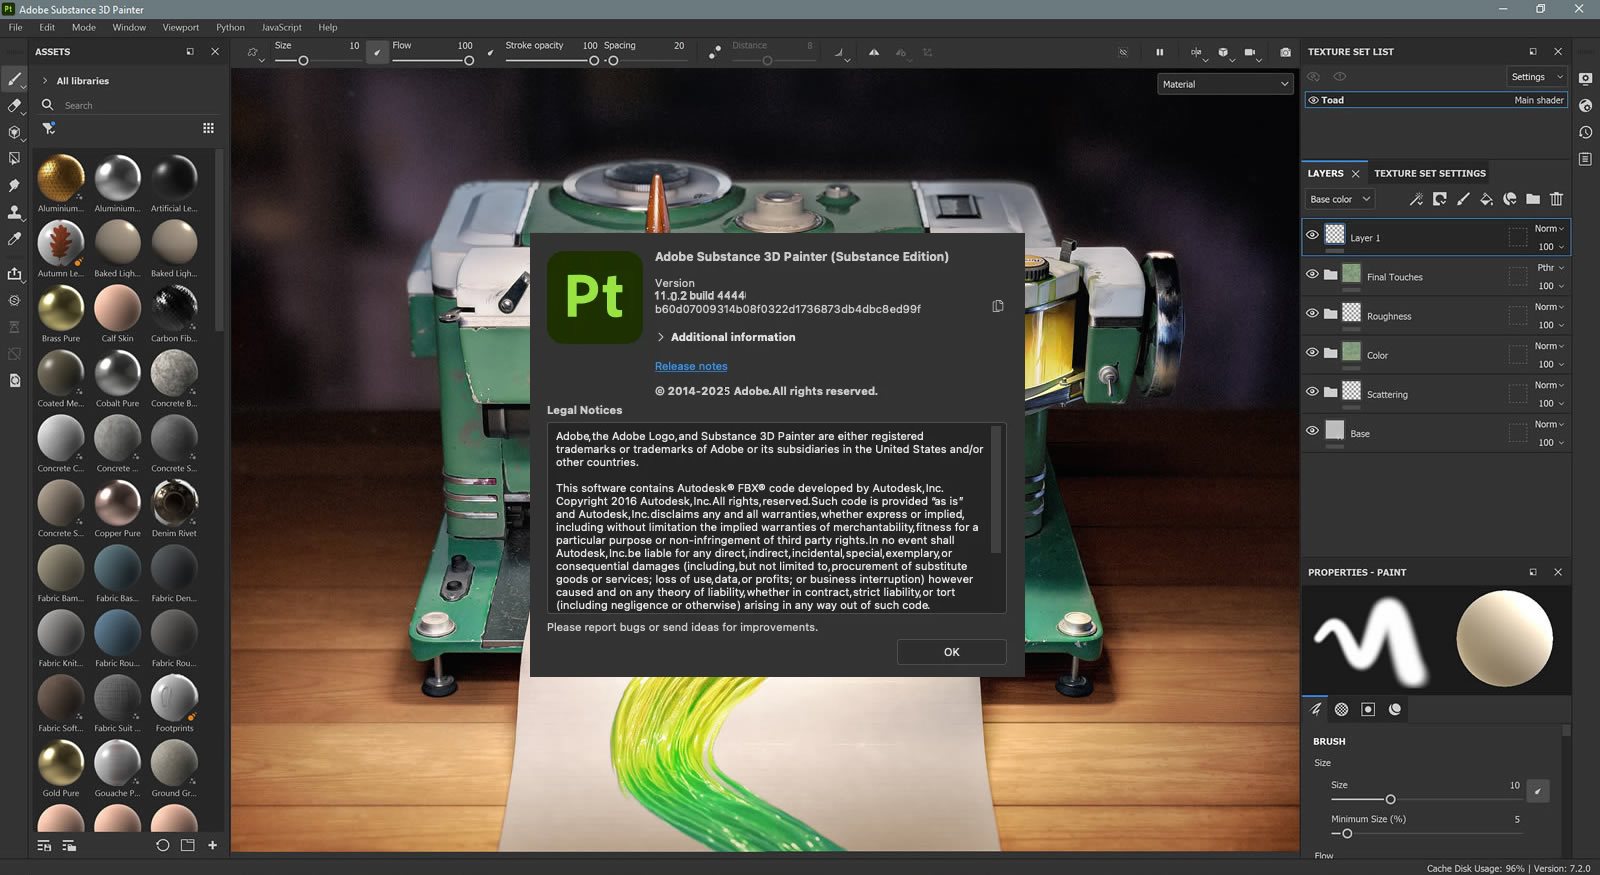Open the Material viewport mode dropdown

(1225, 84)
